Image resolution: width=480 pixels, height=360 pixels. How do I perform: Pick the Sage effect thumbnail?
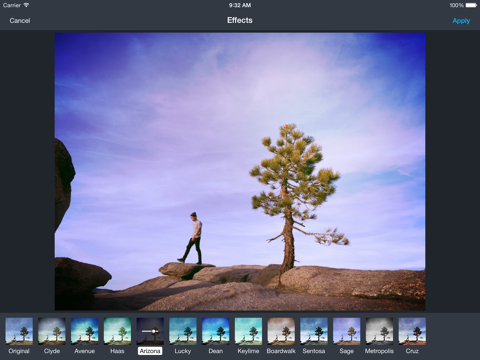(347, 331)
